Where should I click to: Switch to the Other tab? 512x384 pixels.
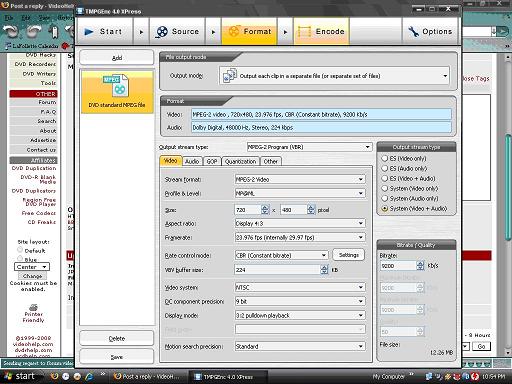pyautogui.click(x=271, y=161)
